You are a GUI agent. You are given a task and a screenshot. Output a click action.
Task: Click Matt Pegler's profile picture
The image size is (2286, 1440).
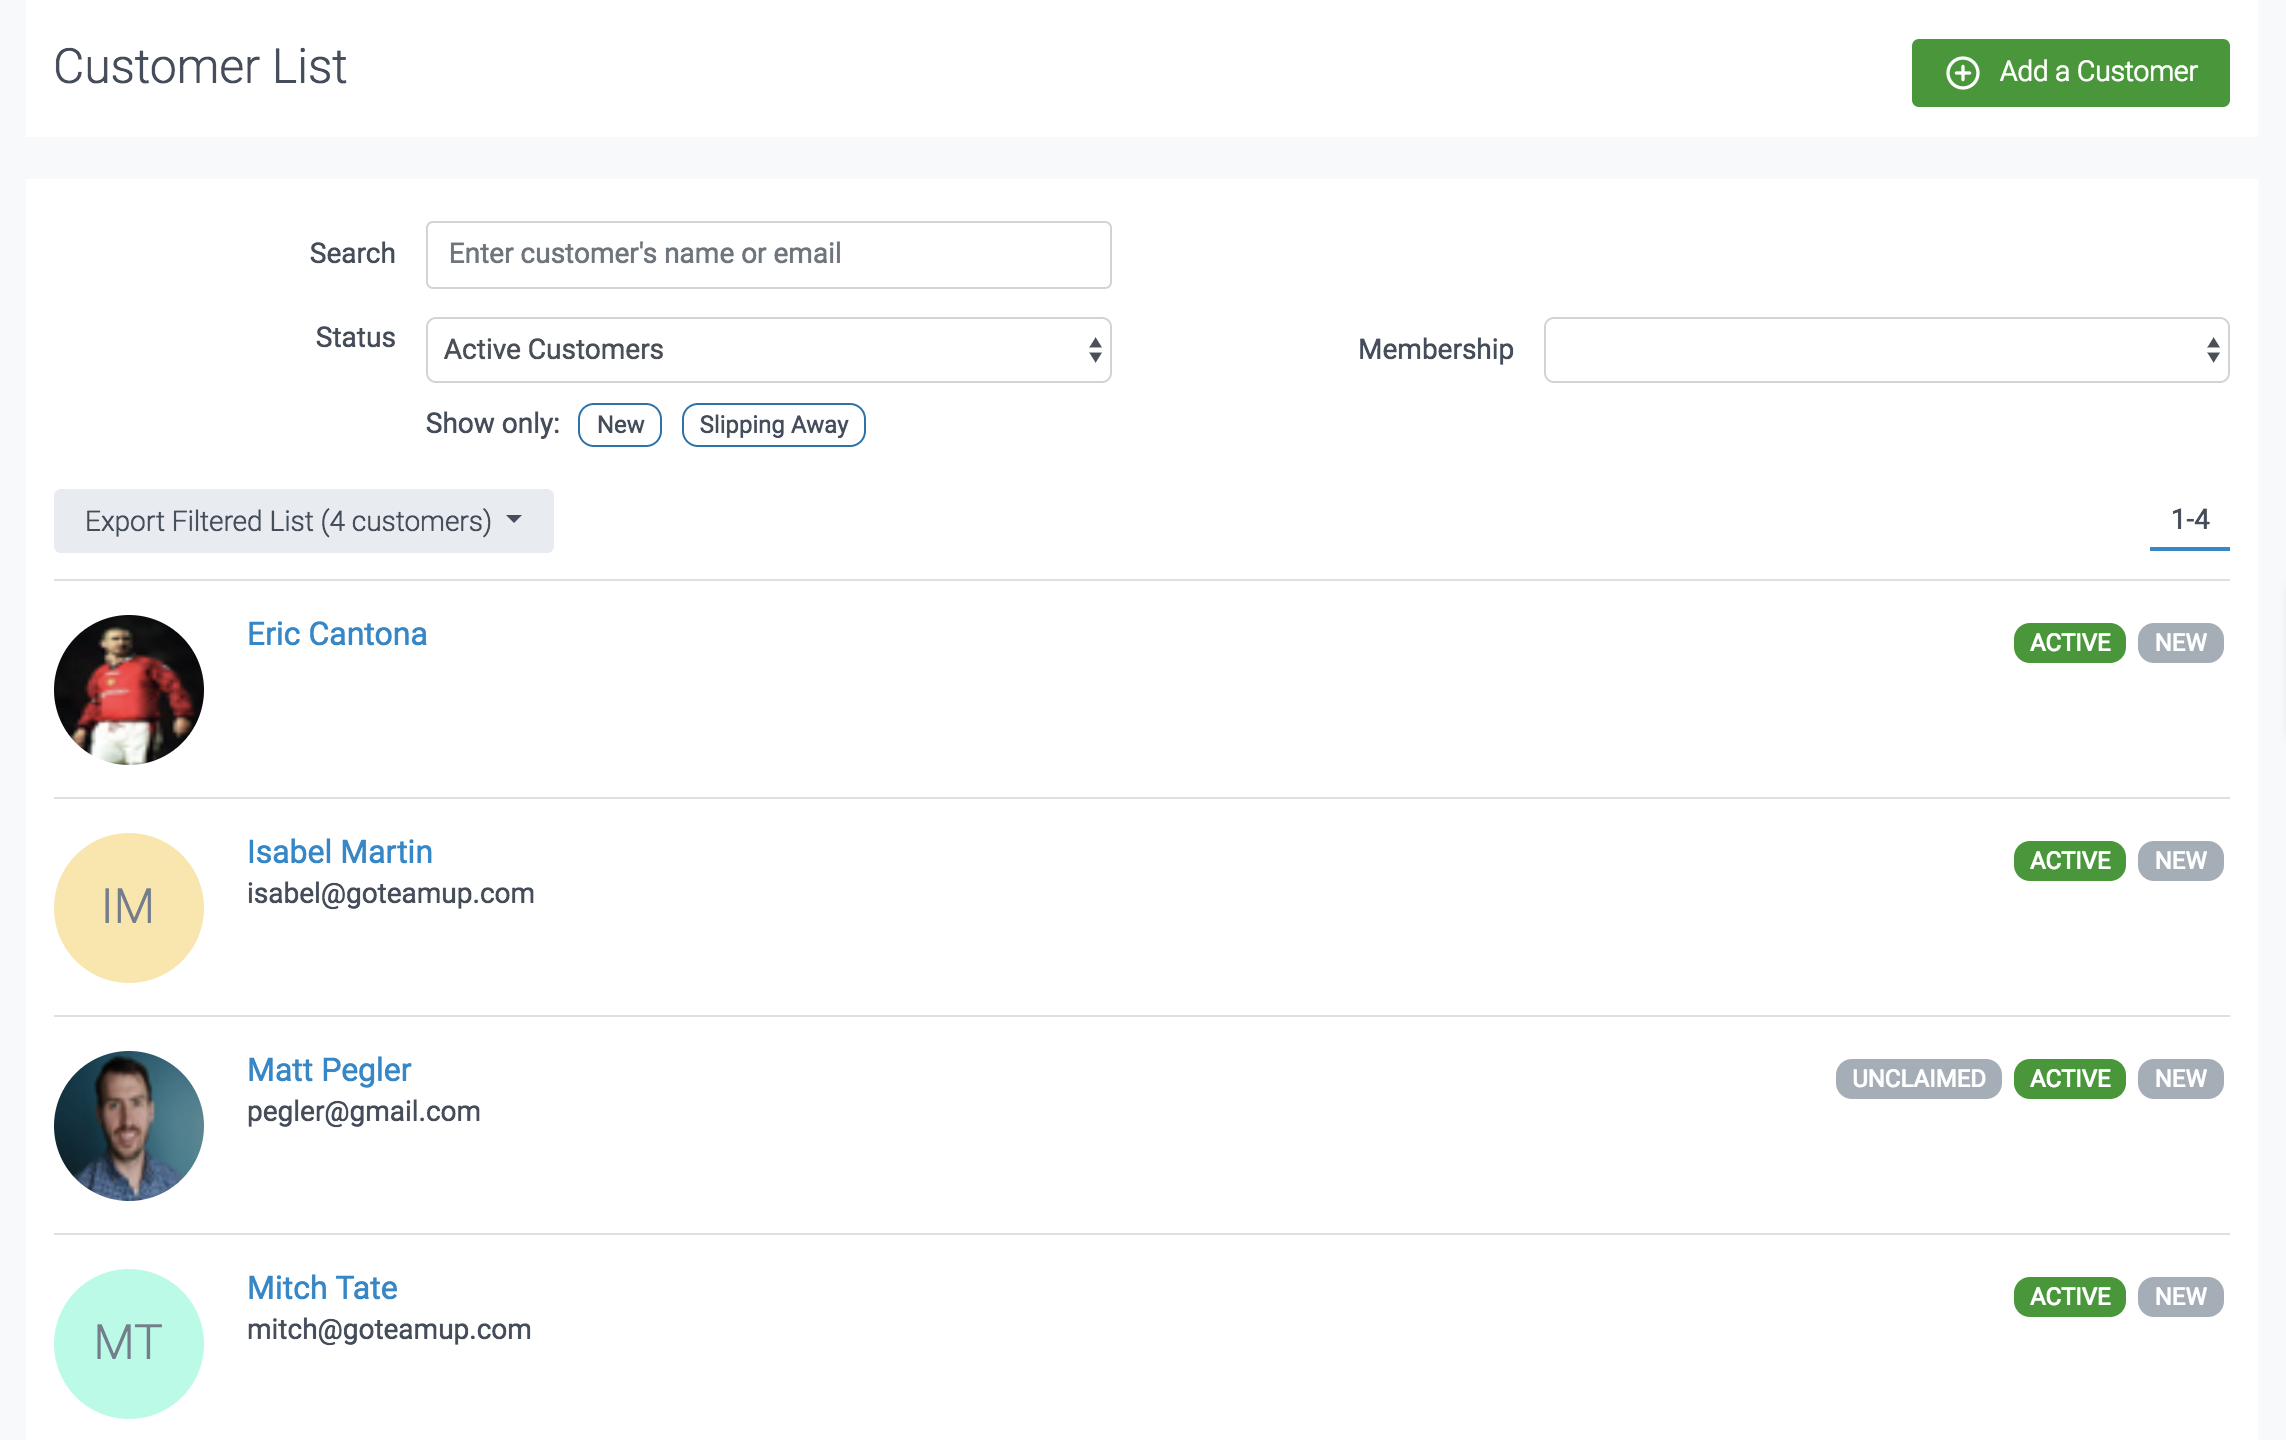coord(129,1126)
